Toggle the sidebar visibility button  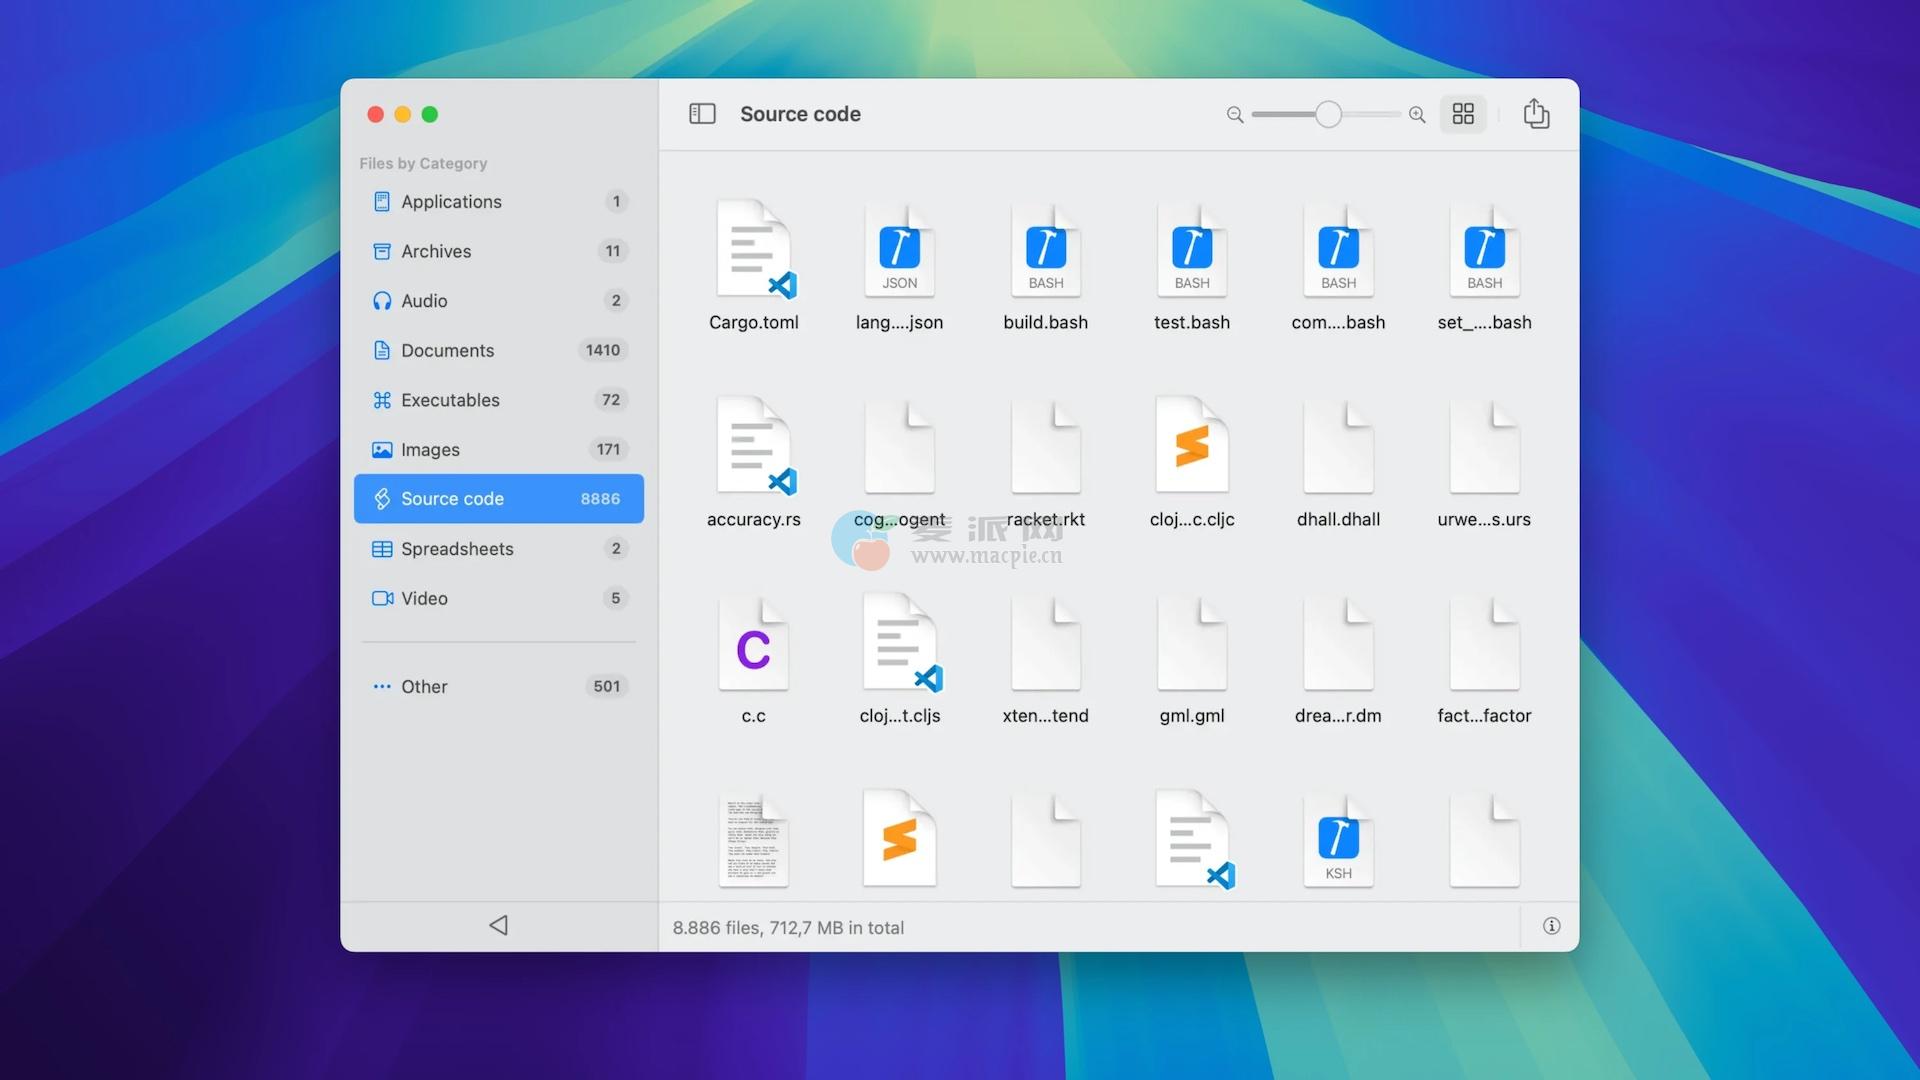tap(702, 114)
